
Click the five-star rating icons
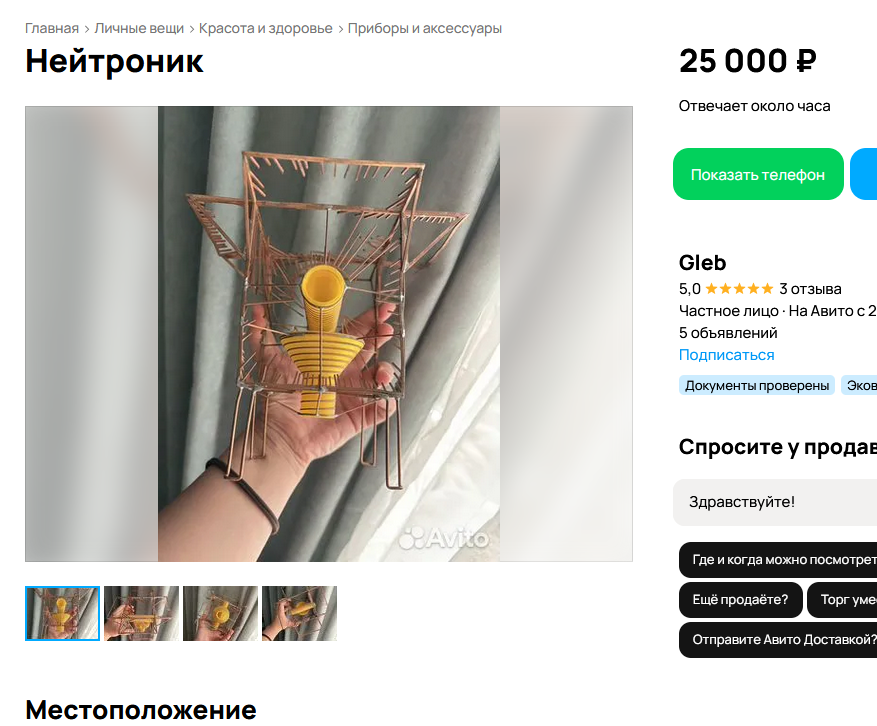click(x=739, y=289)
